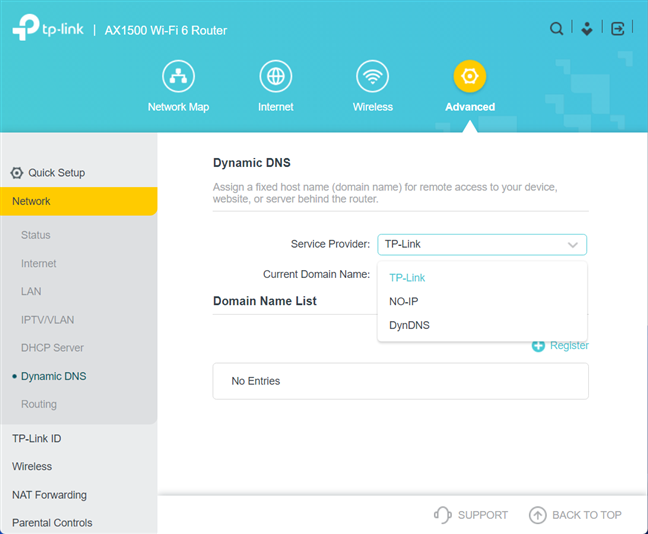
Task: Open NAT Forwarding in sidebar
Action: coord(49,495)
